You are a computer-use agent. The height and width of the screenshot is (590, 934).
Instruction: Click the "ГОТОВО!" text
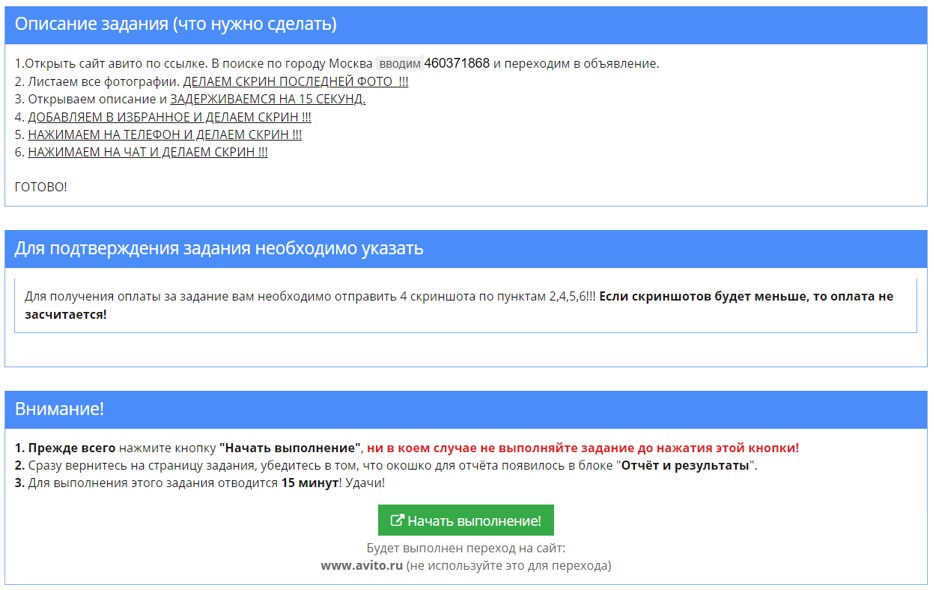click(41, 187)
